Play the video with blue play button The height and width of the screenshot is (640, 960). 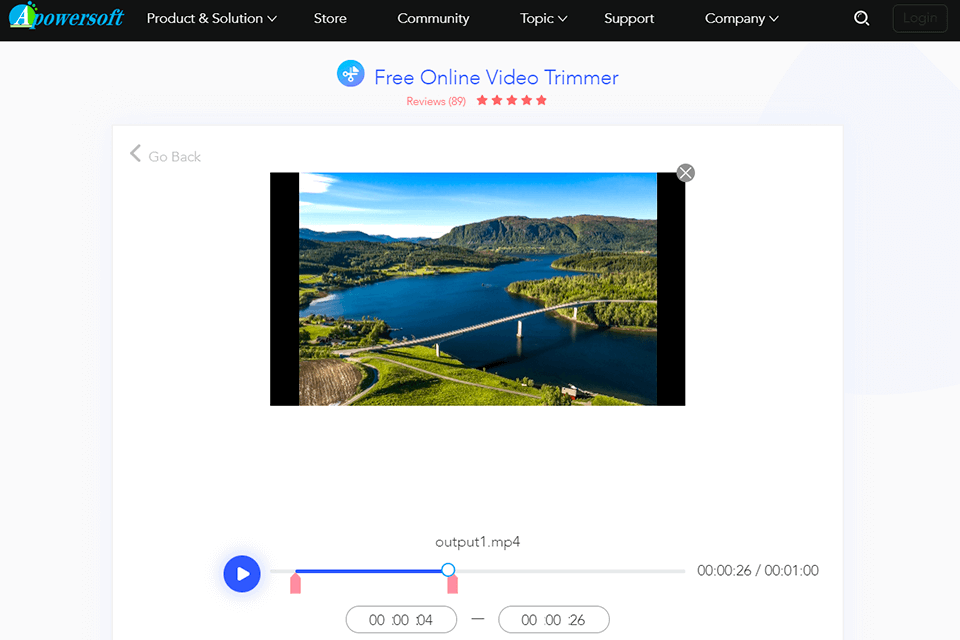(x=242, y=574)
